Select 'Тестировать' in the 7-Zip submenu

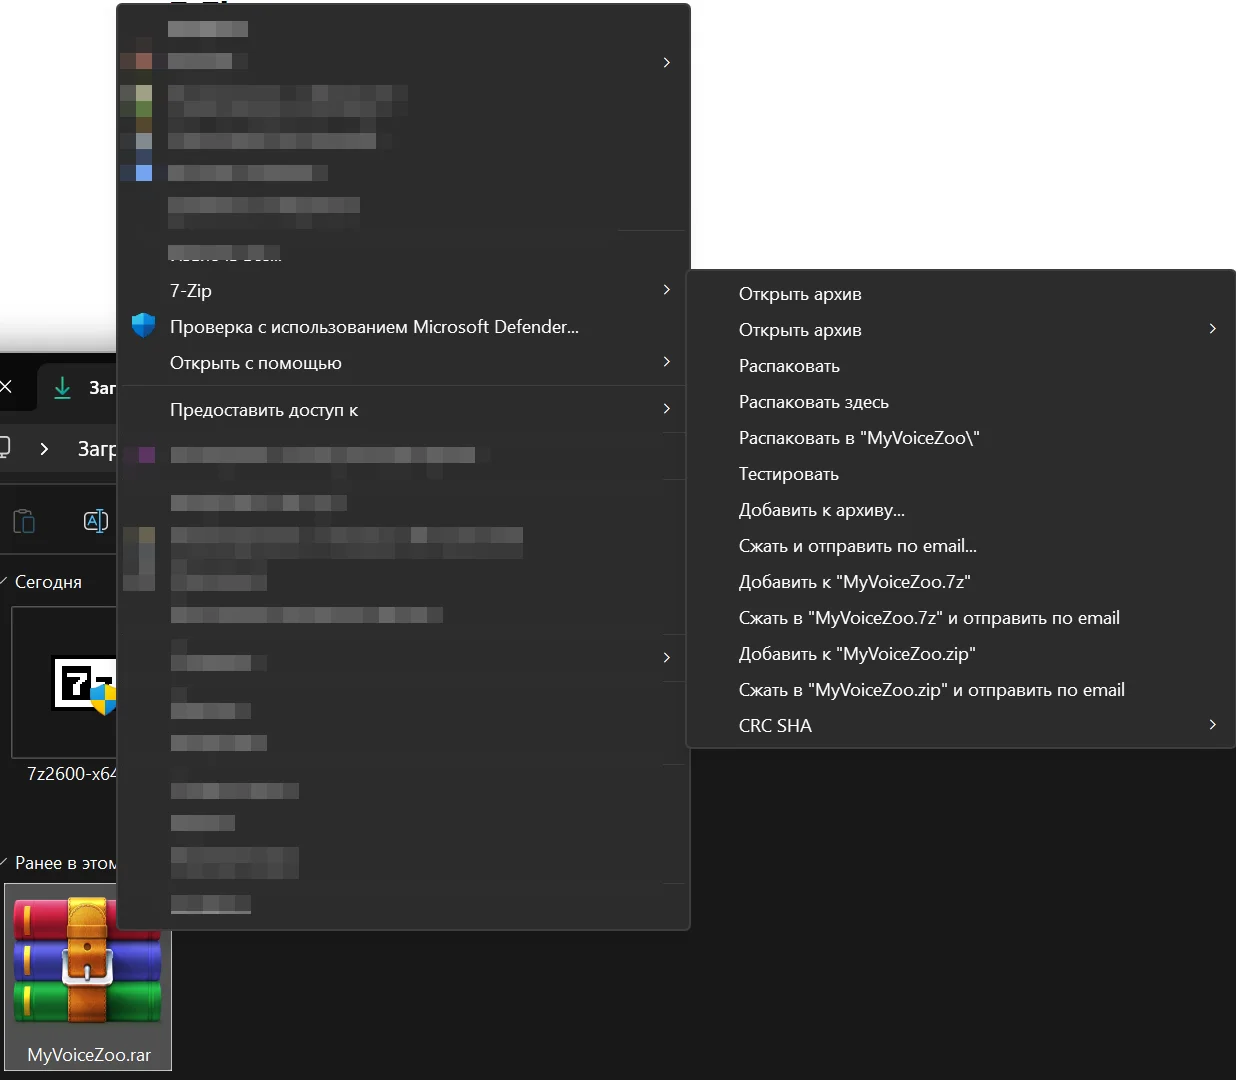[788, 473]
